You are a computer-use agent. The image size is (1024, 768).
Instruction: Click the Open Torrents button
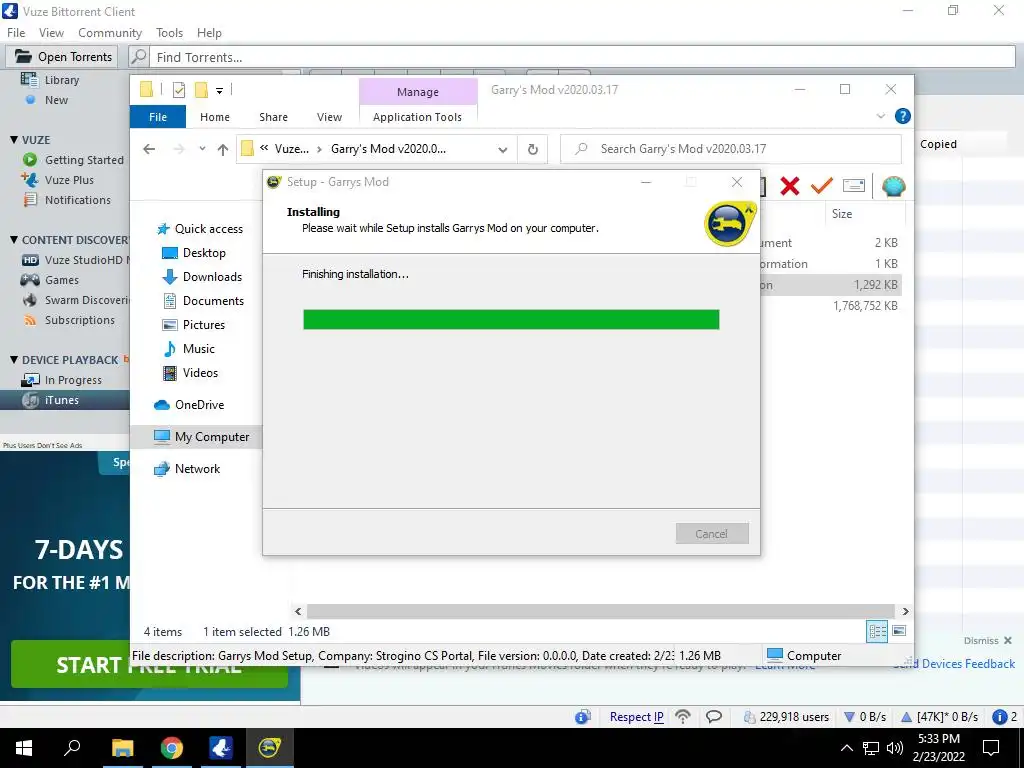[x=63, y=57]
